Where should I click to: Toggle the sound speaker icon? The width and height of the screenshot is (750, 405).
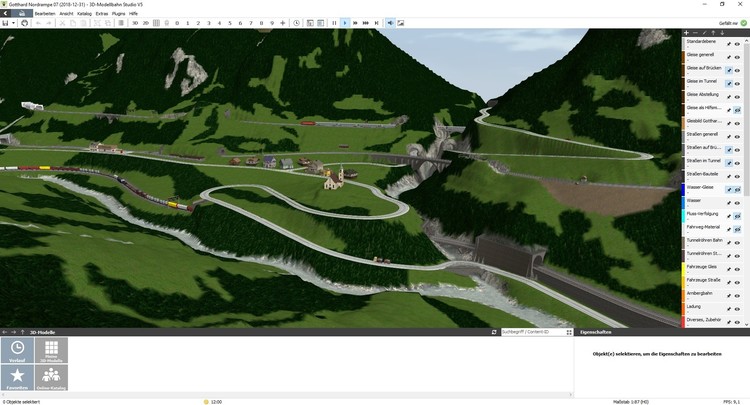click(390, 23)
